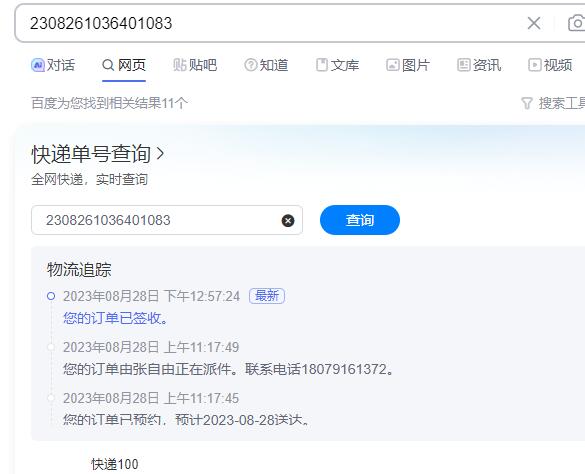The image size is (585, 474).
Task: Open the 知道 tab
Action: pyautogui.click(x=266, y=65)
